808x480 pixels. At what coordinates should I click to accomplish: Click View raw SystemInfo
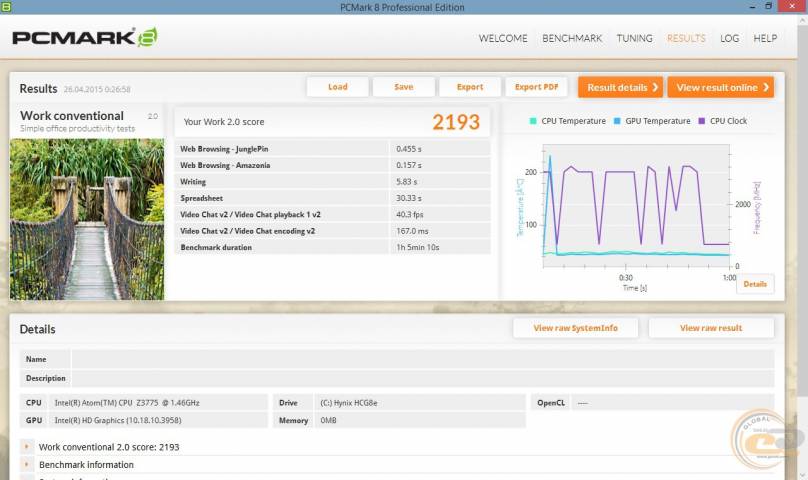[x=576, y=328]
